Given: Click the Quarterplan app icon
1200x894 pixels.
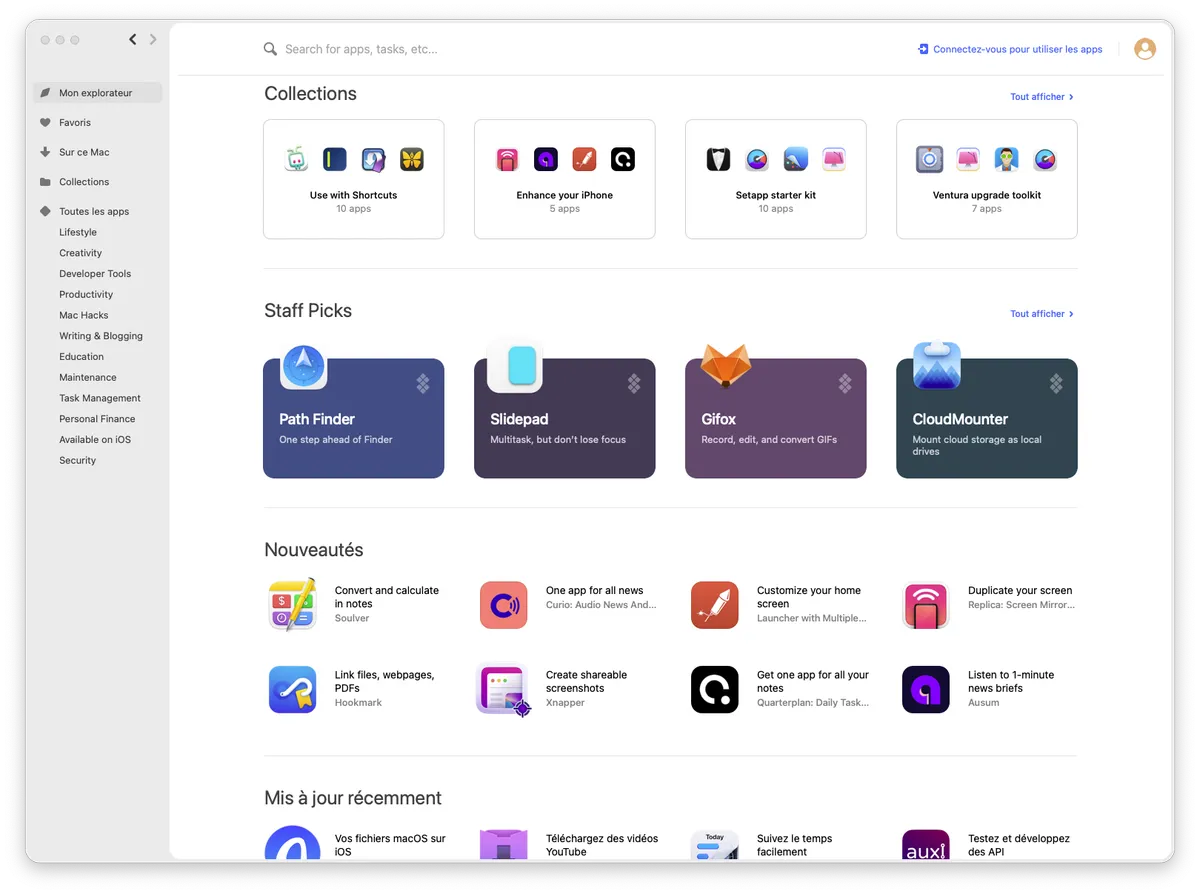Looking at the screenshot, I should click(x=714, y=689).
